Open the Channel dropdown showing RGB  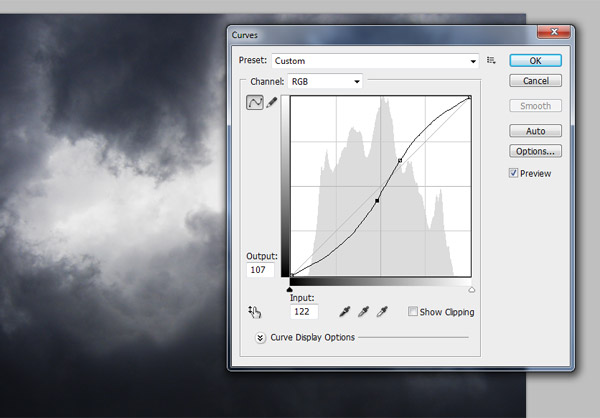tap(325, 82)
